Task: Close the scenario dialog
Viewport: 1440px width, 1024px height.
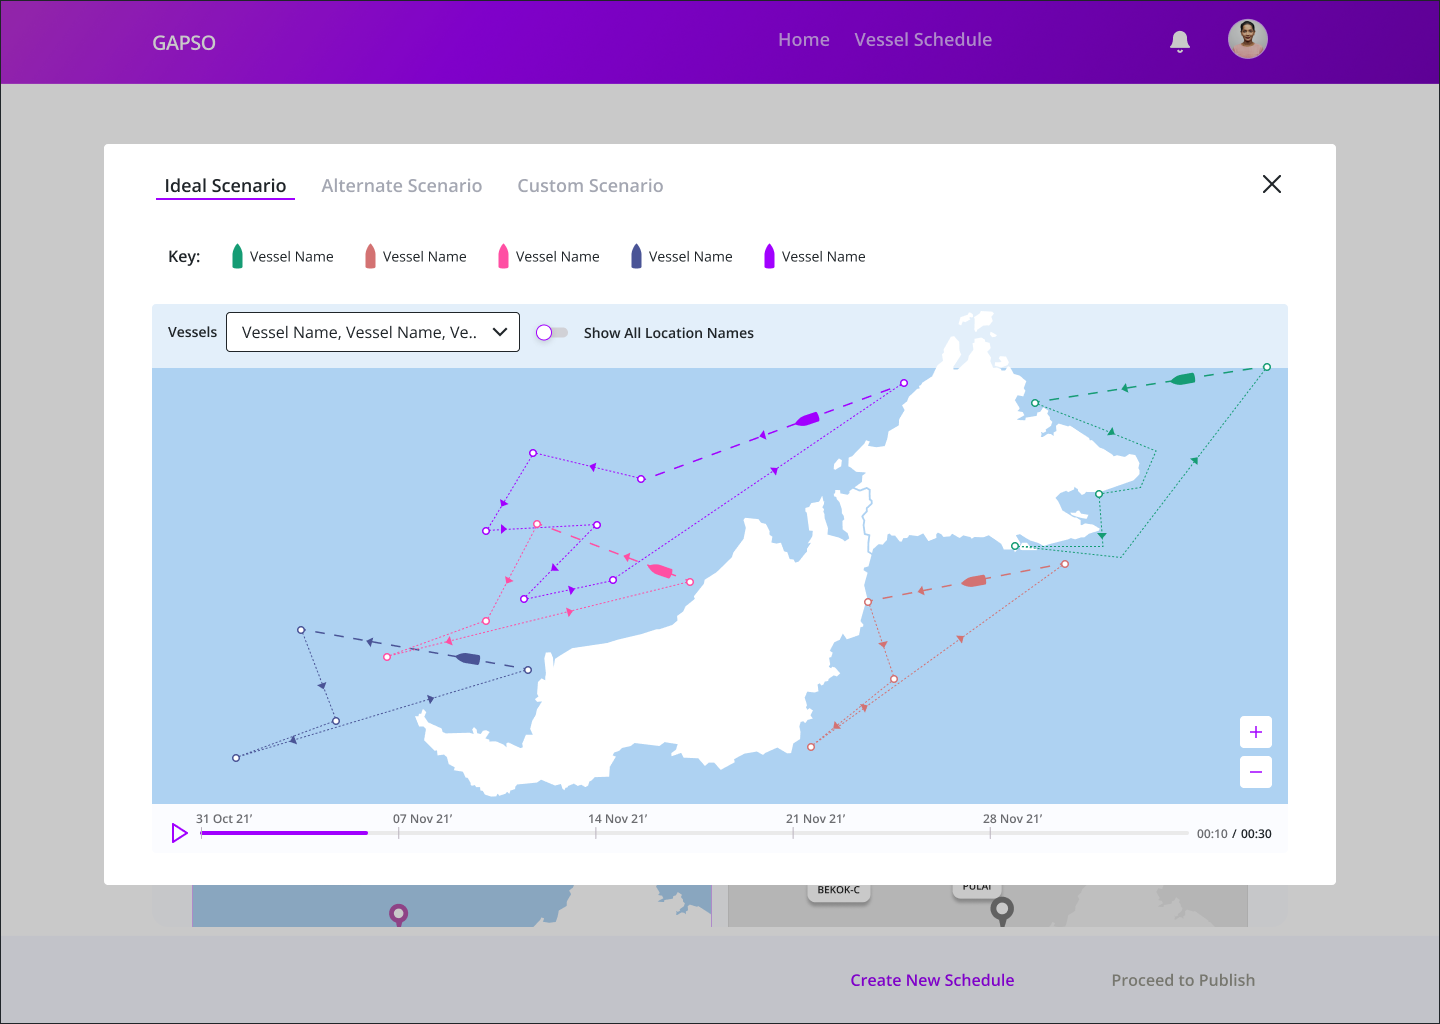Action: coord(1271,184)
